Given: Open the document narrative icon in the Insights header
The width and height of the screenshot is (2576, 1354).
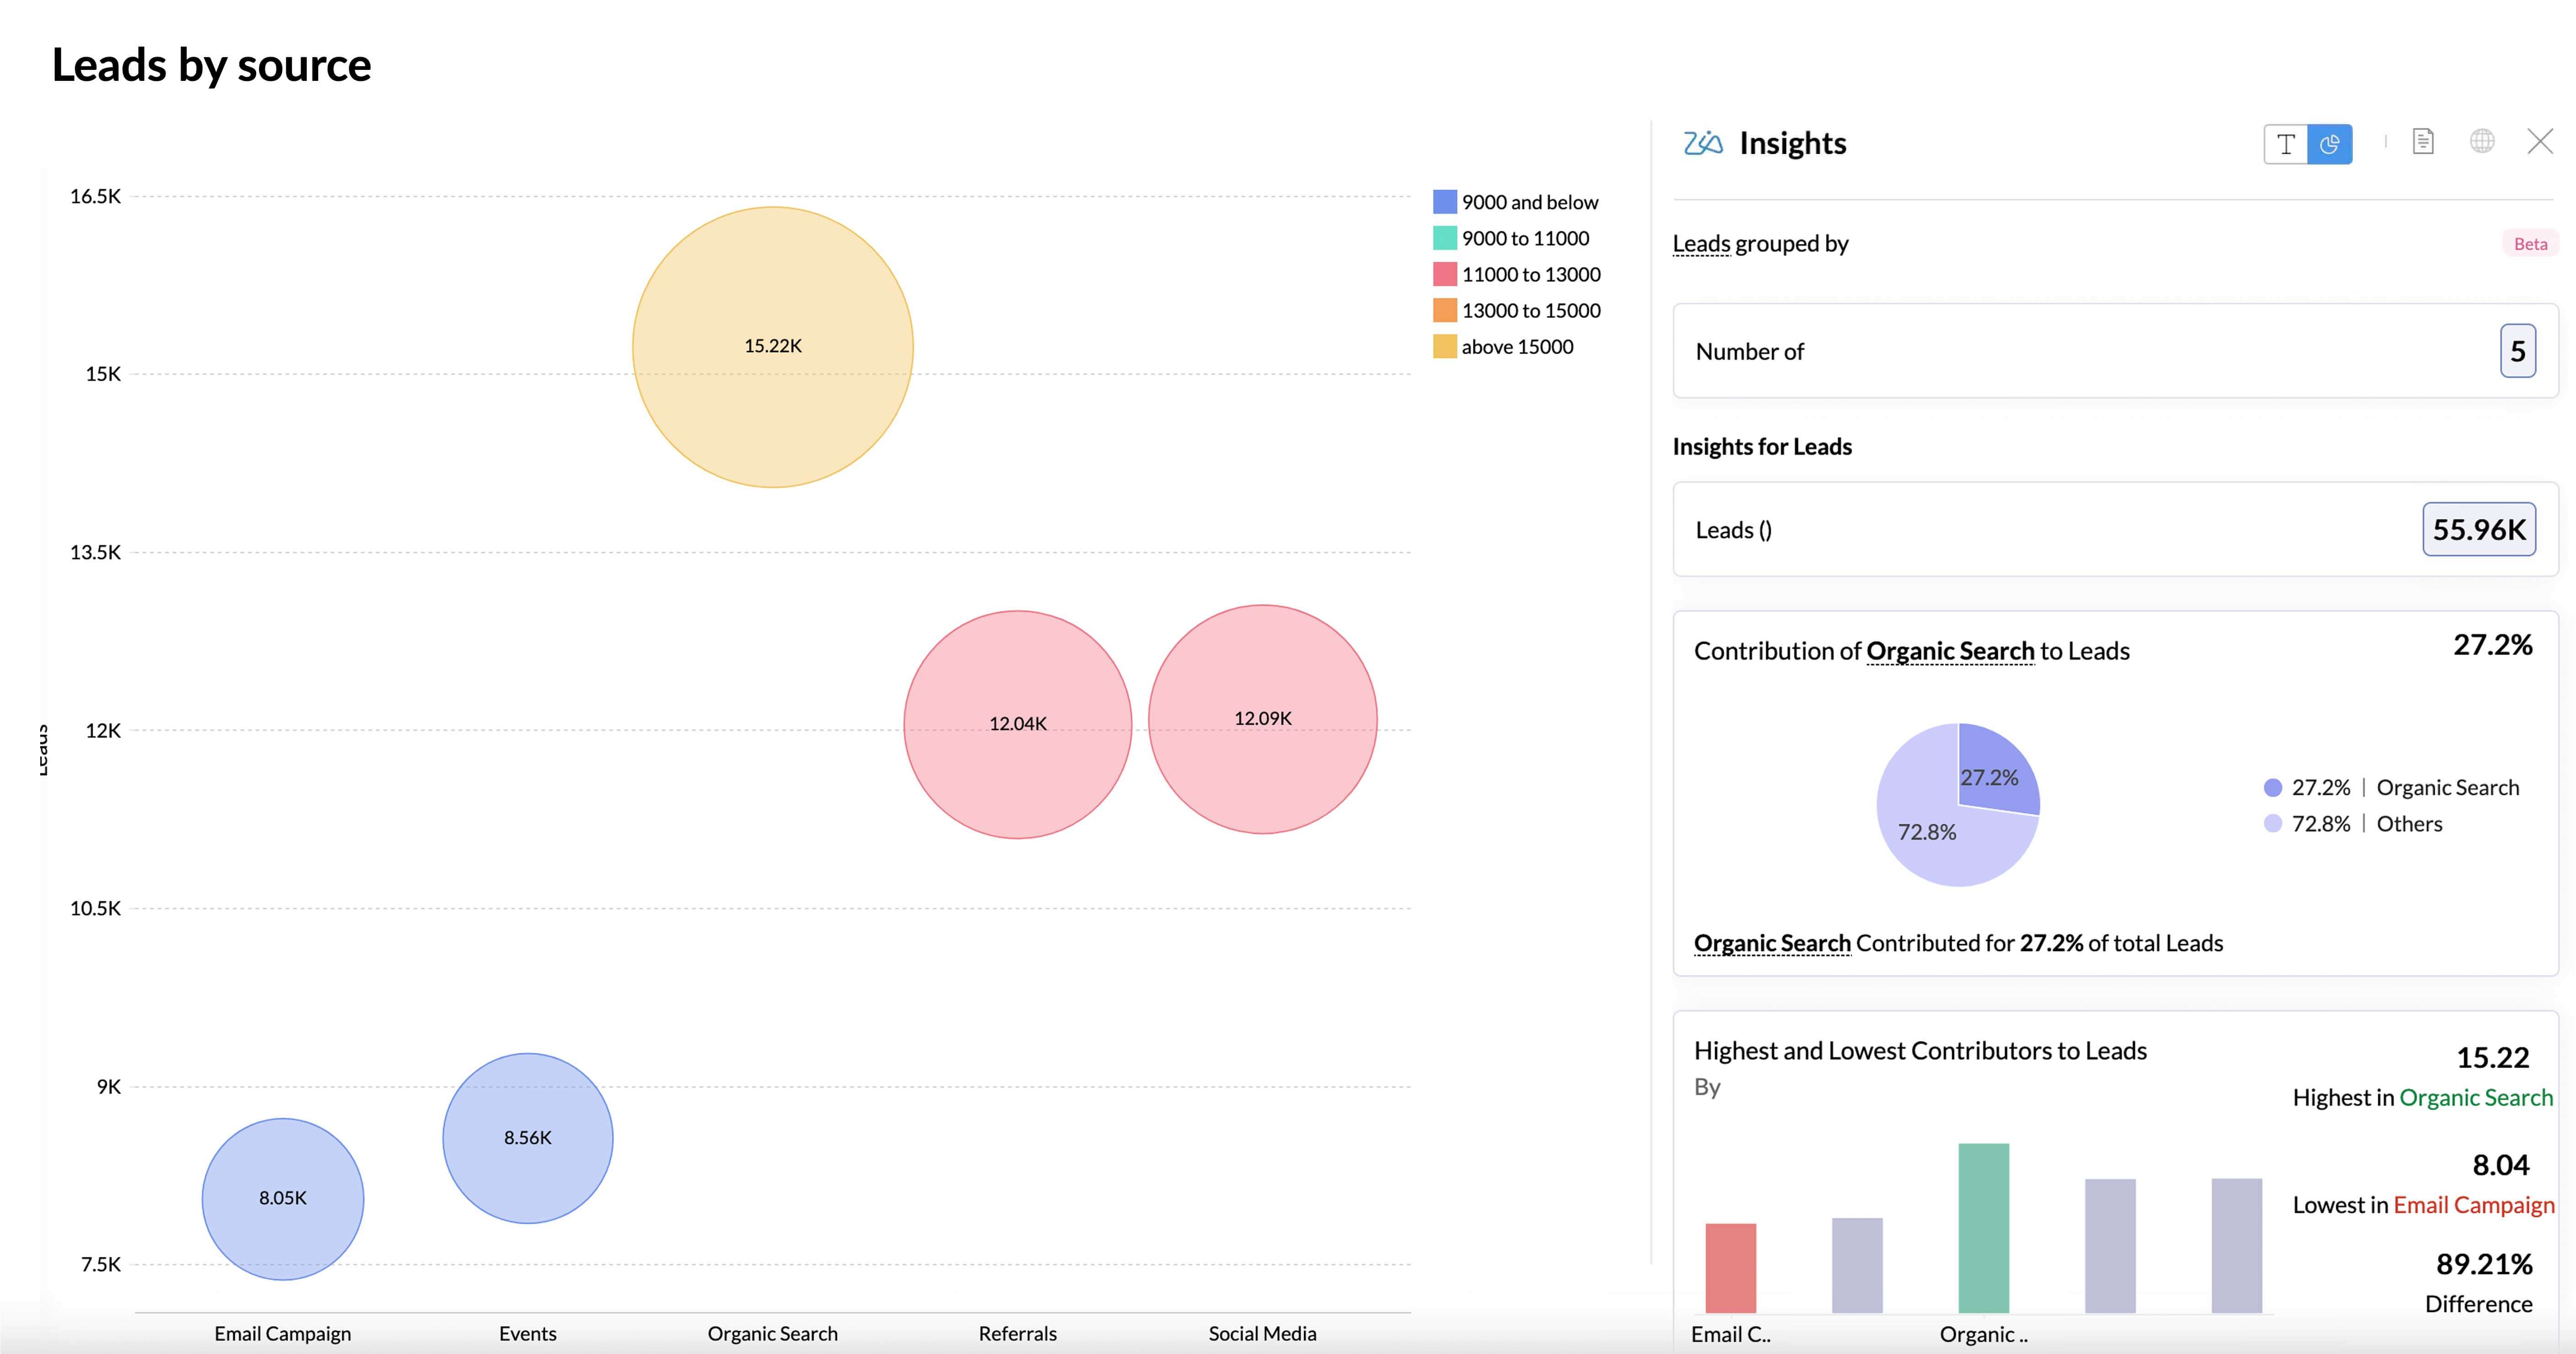Looking at the screenshot, I should [2423, 142].
